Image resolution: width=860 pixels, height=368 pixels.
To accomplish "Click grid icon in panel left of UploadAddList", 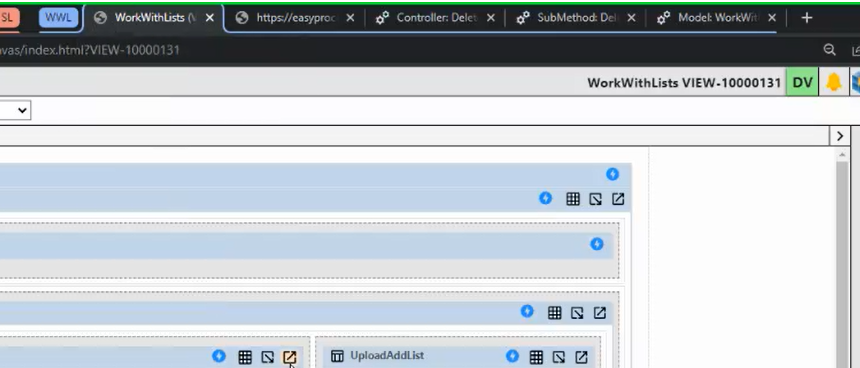I will (245, 358).
